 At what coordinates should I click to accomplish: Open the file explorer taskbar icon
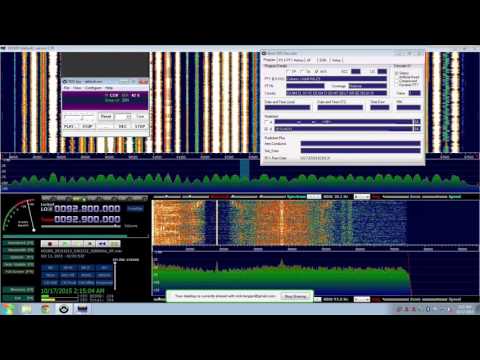(27, 309)
